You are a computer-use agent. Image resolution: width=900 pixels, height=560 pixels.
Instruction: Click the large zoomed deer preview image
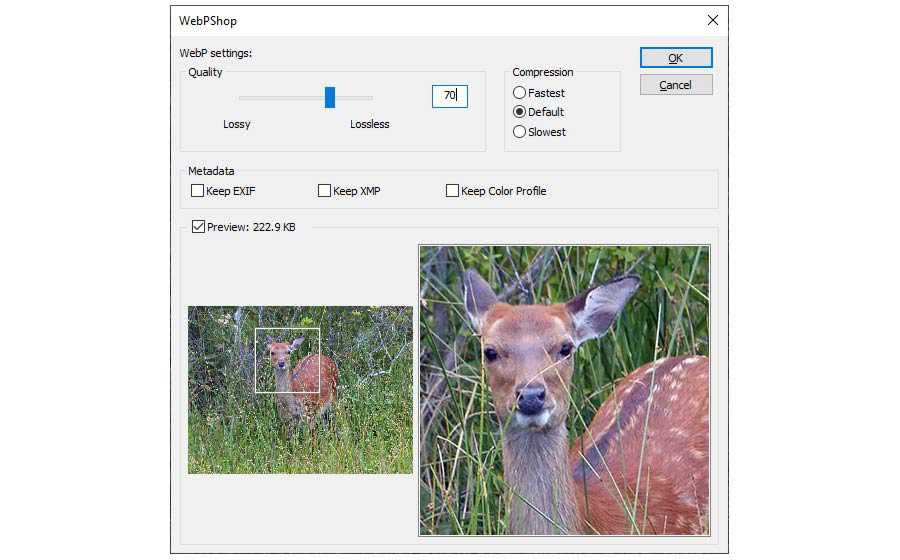pos(564,390)
